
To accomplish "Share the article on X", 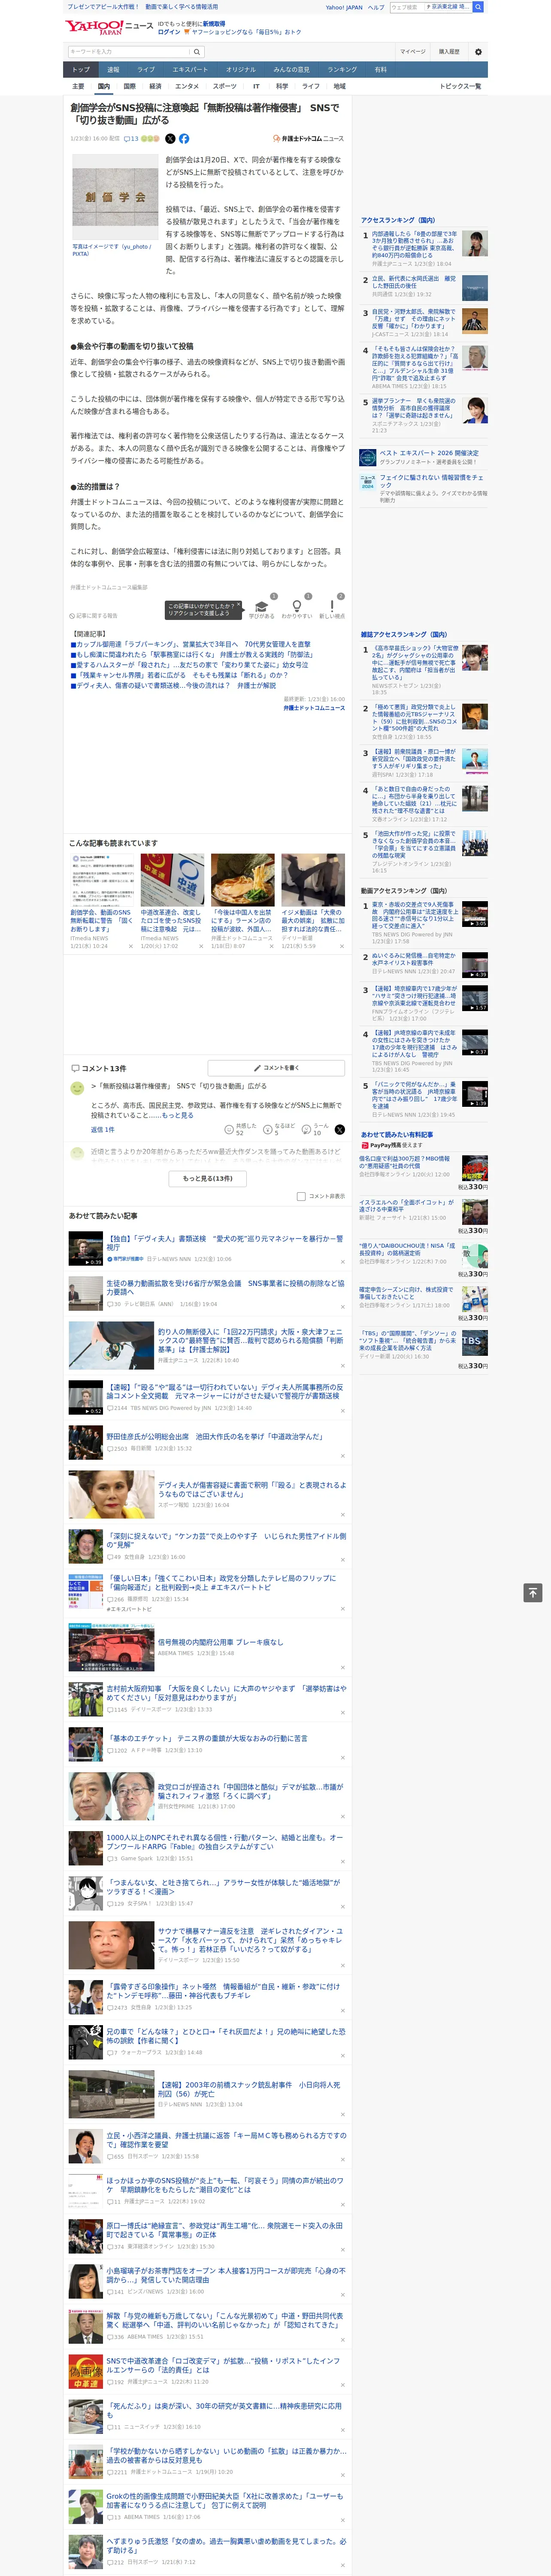I will tap(170, 139).
